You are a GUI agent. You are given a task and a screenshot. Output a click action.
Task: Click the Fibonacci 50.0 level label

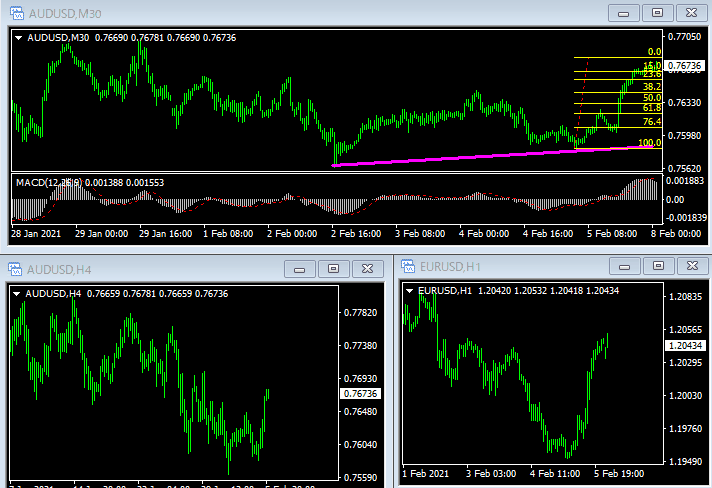[652, 98]
